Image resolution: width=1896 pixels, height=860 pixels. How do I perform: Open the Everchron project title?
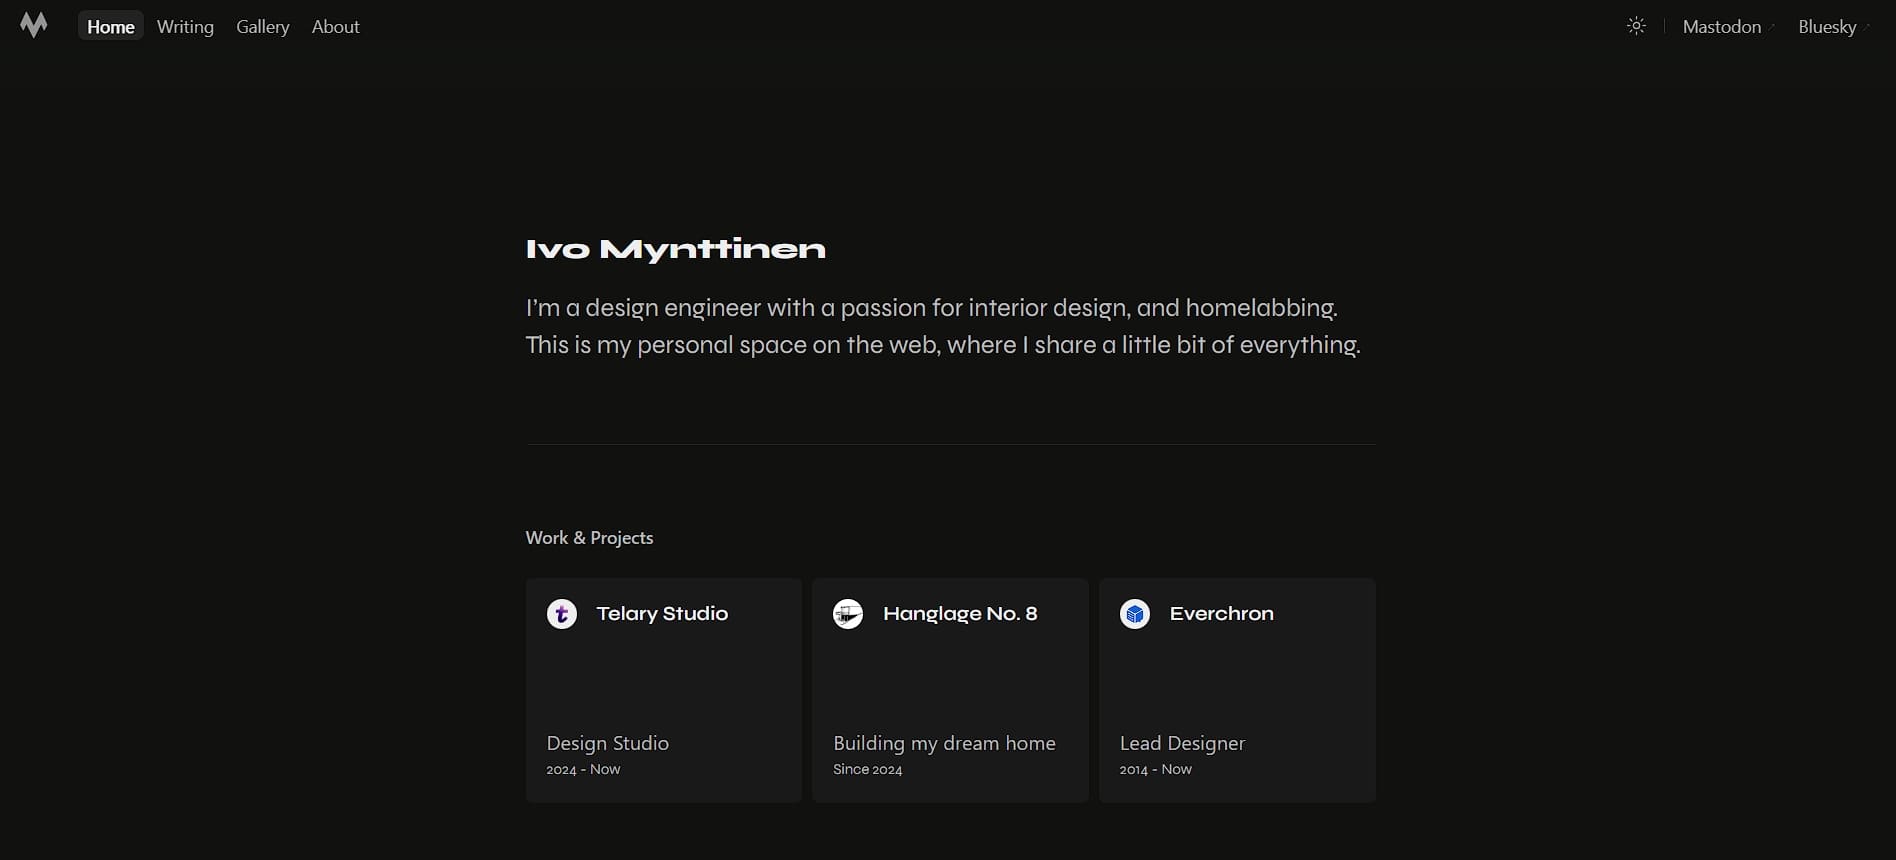point(1221,614)
